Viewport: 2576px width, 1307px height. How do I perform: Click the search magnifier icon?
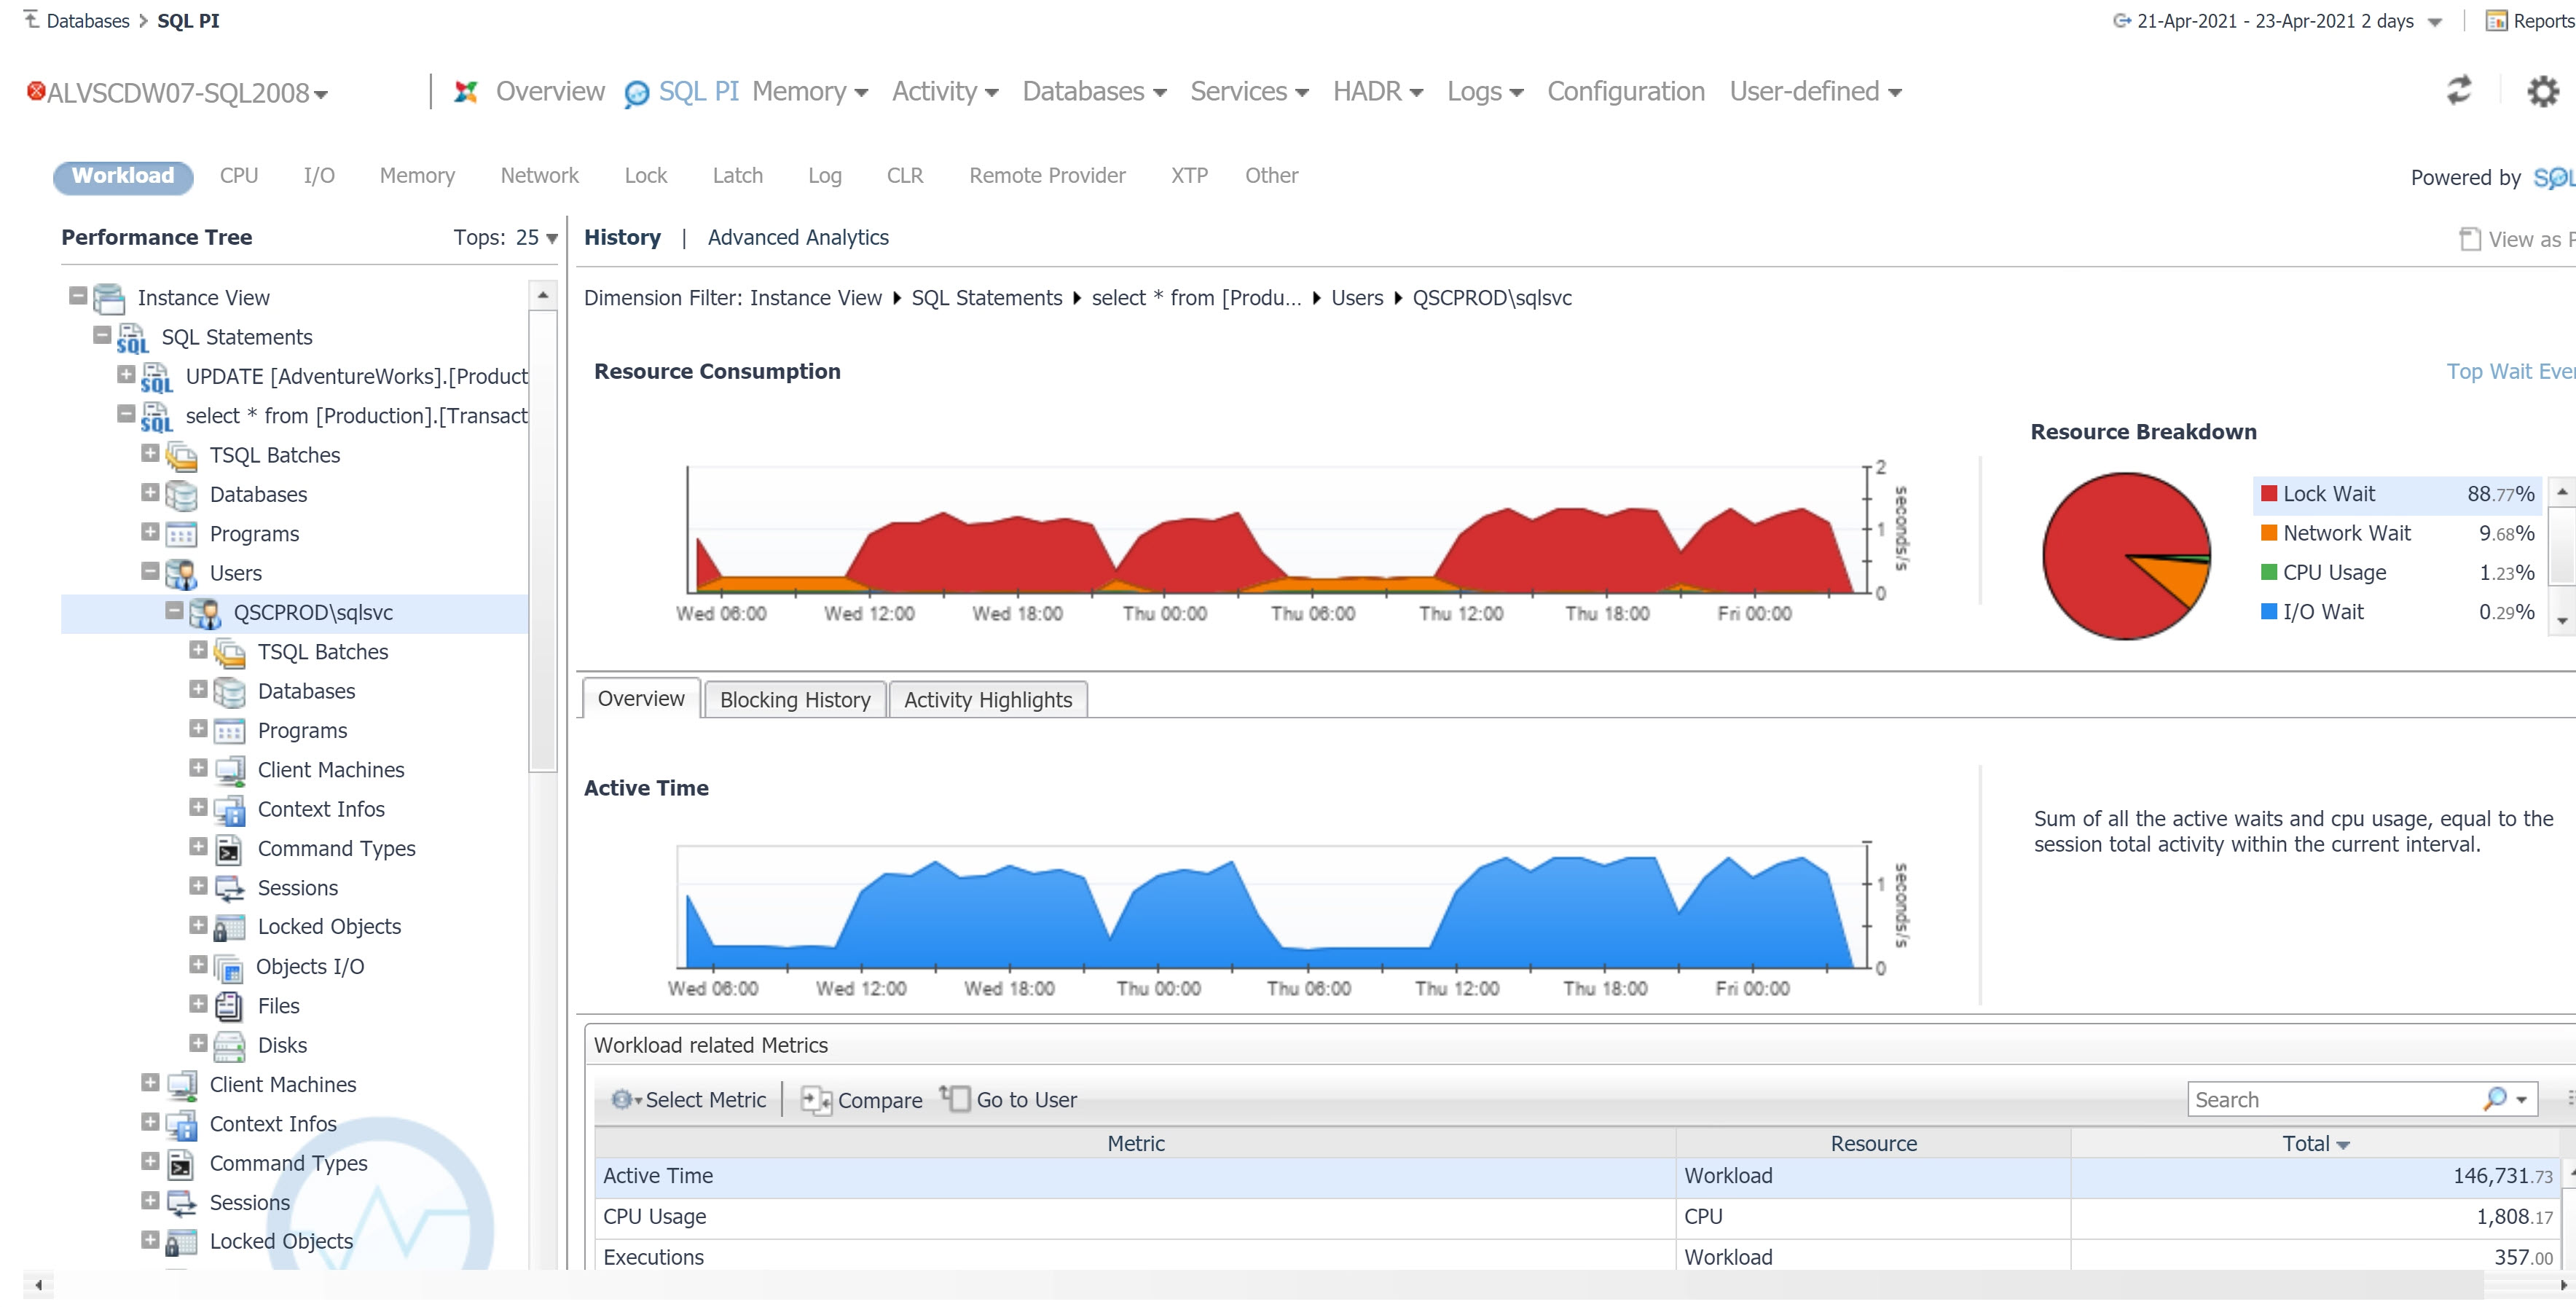pyautogui.click(x=2494, y=1099)
